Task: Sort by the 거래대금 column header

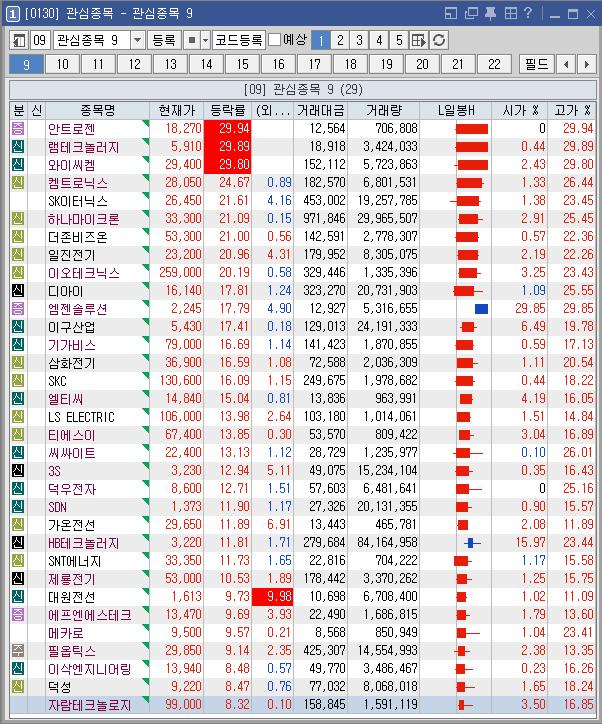Action: [x=320, y=110]
